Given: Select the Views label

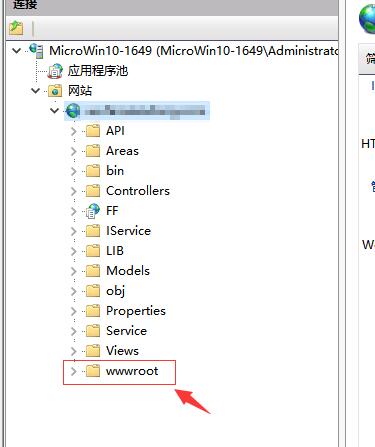Looking at the screenshot, I should click(x=122, y=351).
